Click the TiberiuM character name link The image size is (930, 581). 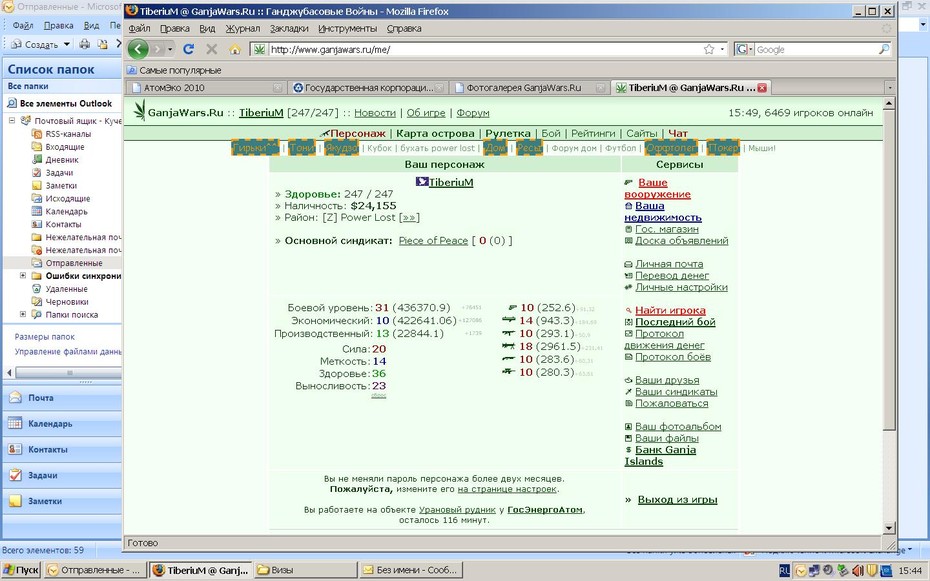click(x=451, y=182)
